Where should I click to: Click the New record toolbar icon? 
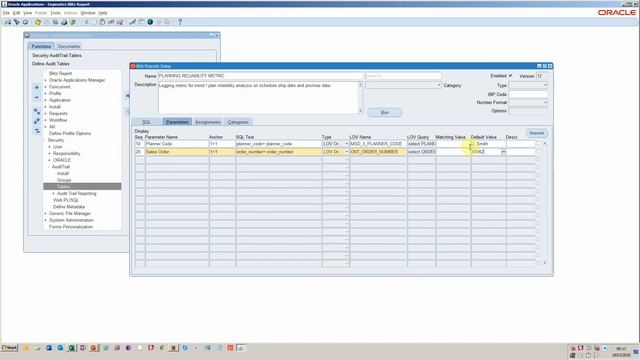coord(8,22)
